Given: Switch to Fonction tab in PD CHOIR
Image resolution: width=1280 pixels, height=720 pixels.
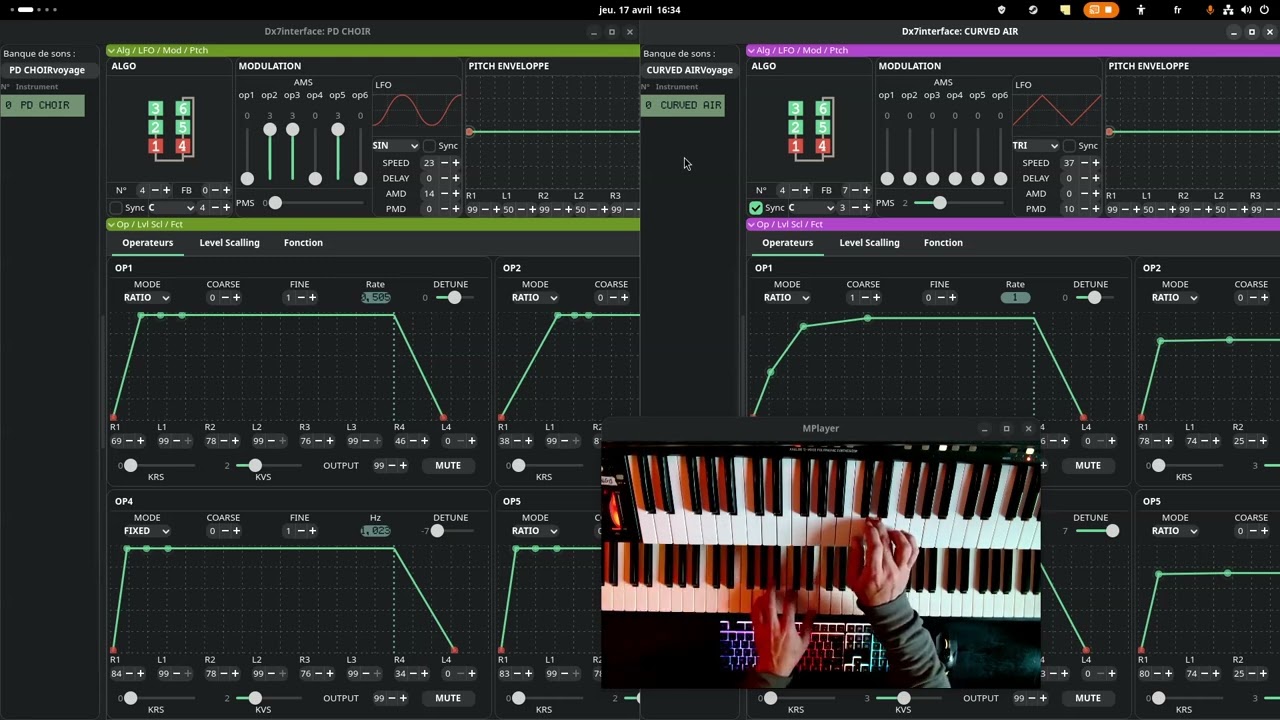Looking at the screenshot, I should (x=303, y=243).
